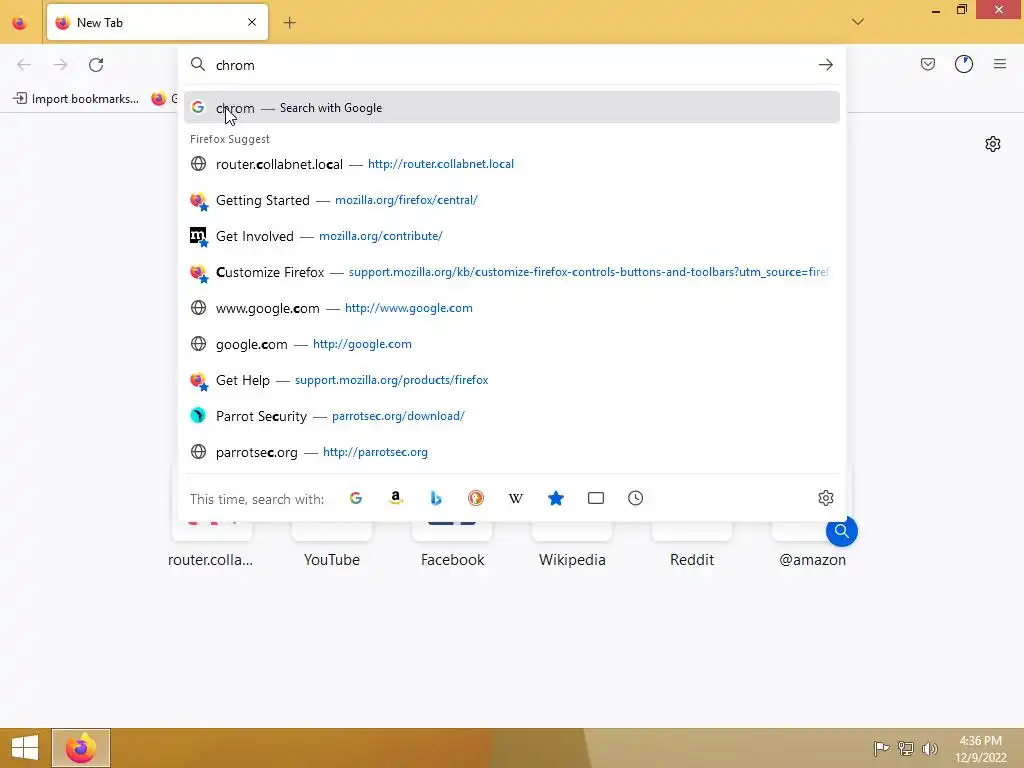The height and width of the screenshot is (768, 1024).
Task: Open google.com http://google.com suggestion
Action: click(511, 344)
